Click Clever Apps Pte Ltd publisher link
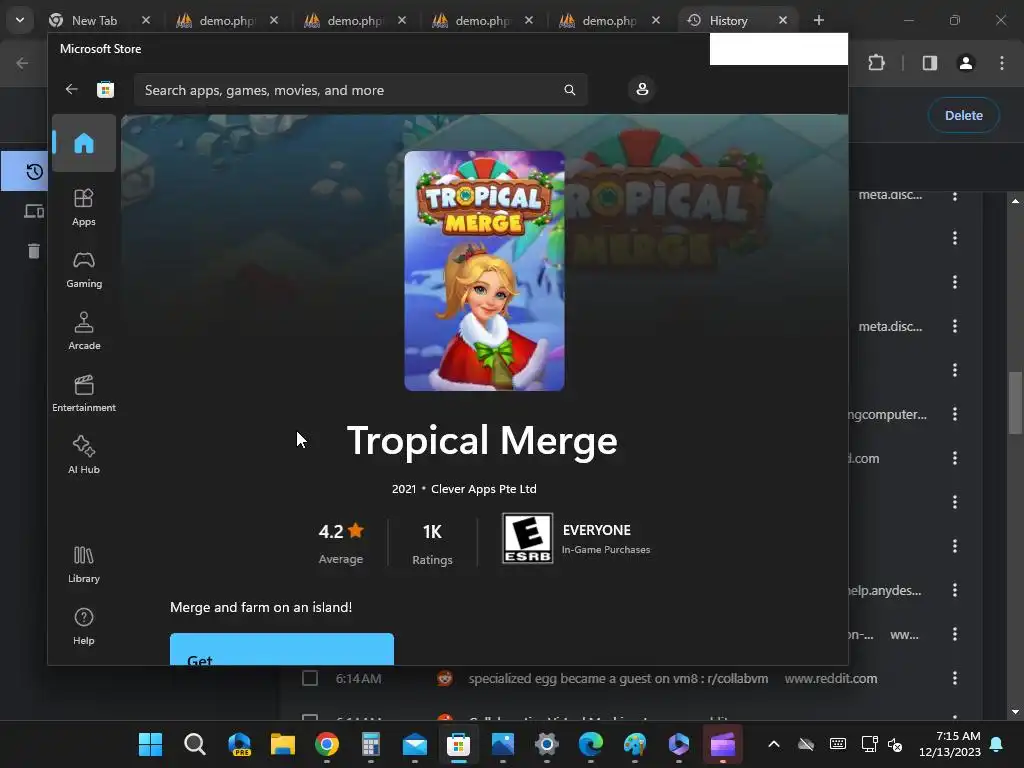 coord(483,488)
